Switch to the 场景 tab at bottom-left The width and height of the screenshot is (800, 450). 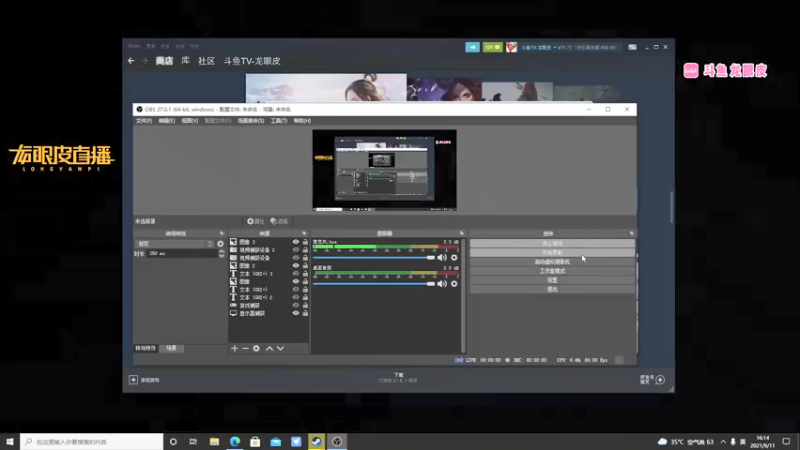tap(171, 348)
